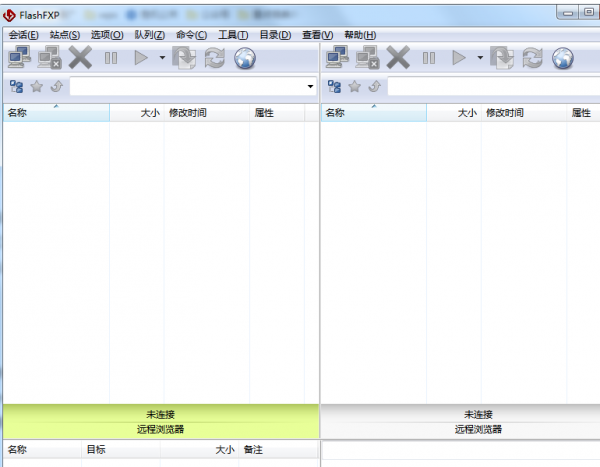The image size is (600, 467).
Task: Open the left path combo box dropdown
Action: (x=310, y=87)
